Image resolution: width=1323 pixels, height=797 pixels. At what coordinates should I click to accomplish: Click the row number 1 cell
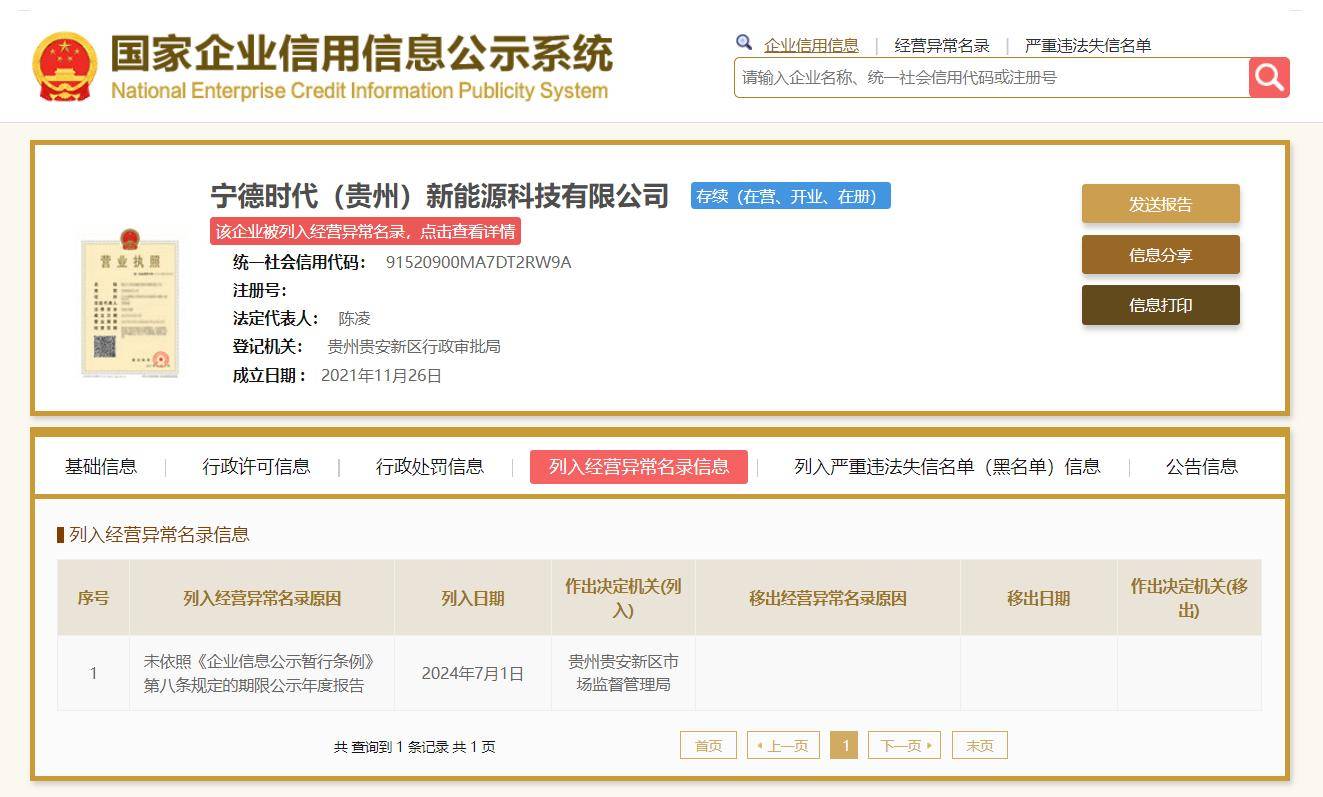(x=93, y=673)
